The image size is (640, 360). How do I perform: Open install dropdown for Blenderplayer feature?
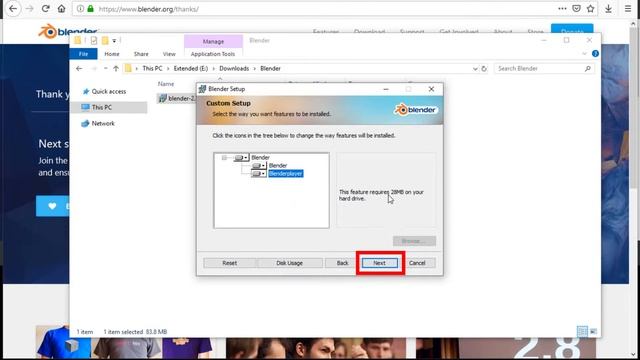pyautogui.click(x=259, y=174)
